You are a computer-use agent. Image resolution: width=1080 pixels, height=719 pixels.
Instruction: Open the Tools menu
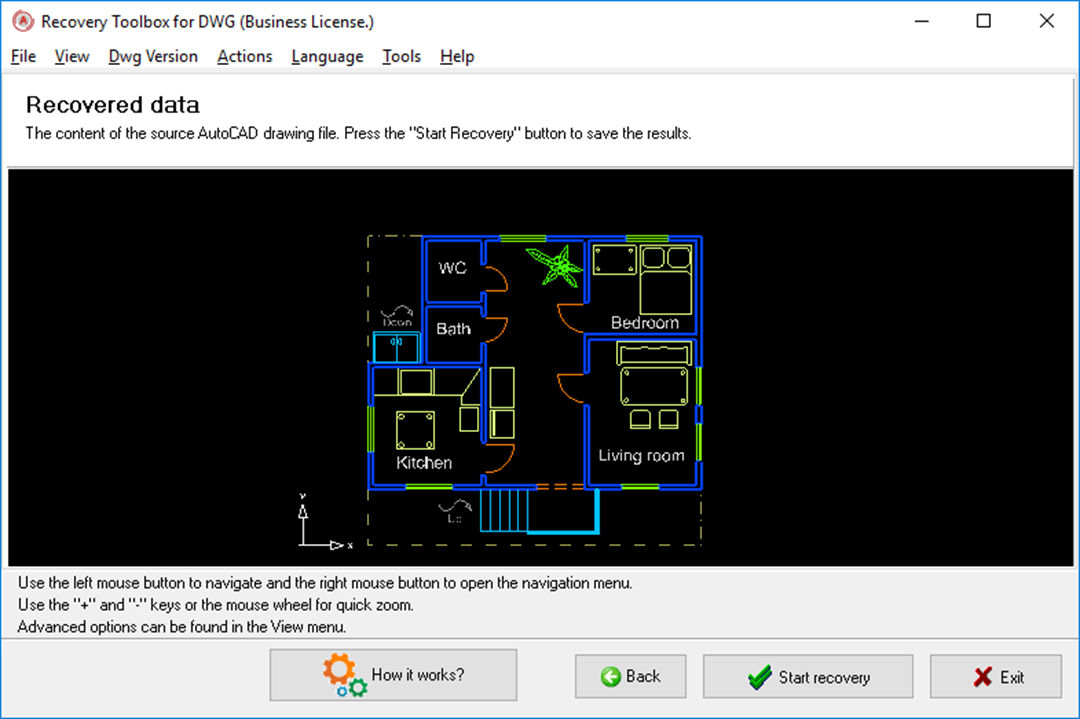pyautogui.click(x=402, y=56)
